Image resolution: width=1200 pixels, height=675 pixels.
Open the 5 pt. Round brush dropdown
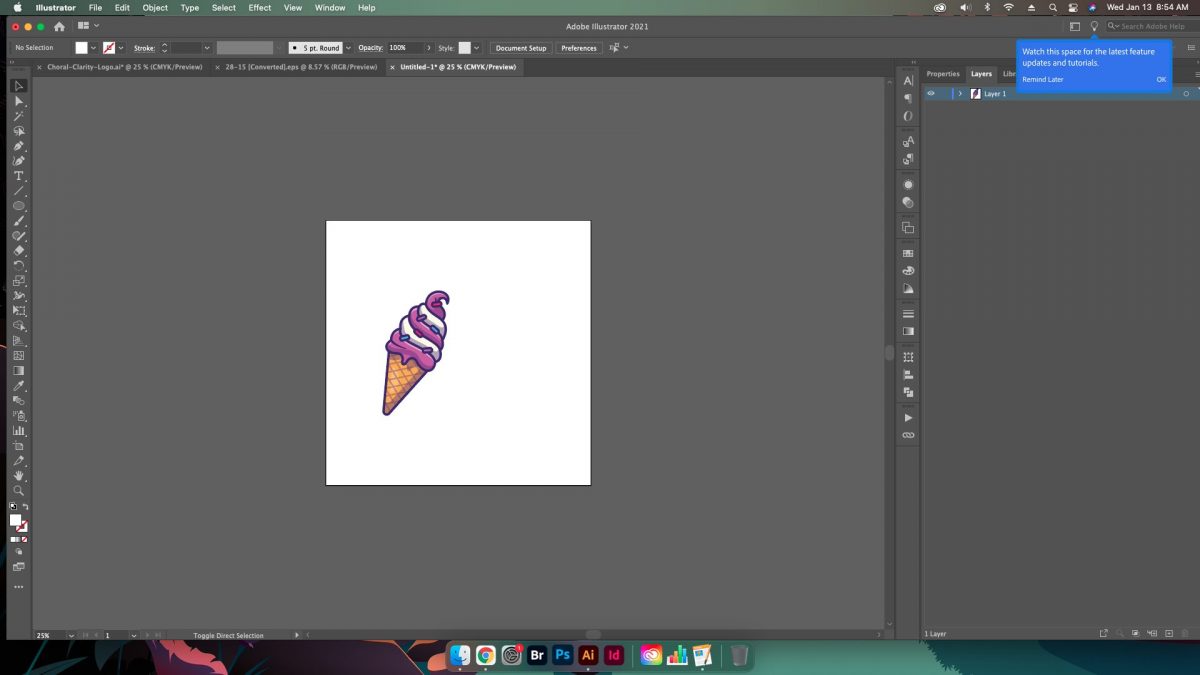tap(347, 48)
